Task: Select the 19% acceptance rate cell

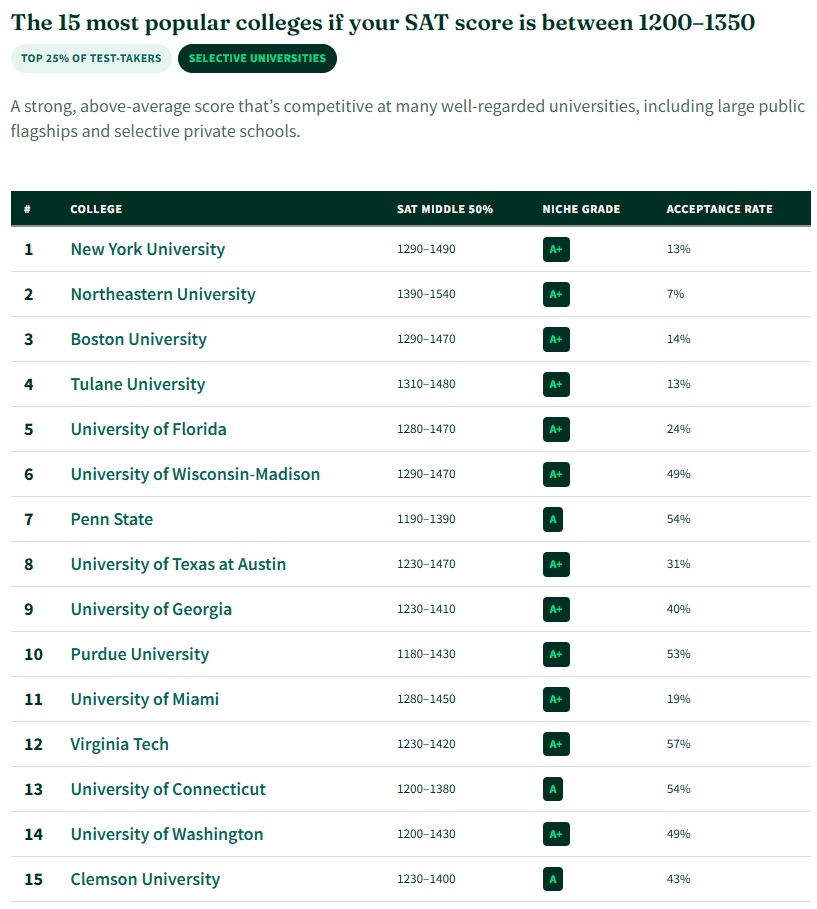Action: click(x=678, y=700)
